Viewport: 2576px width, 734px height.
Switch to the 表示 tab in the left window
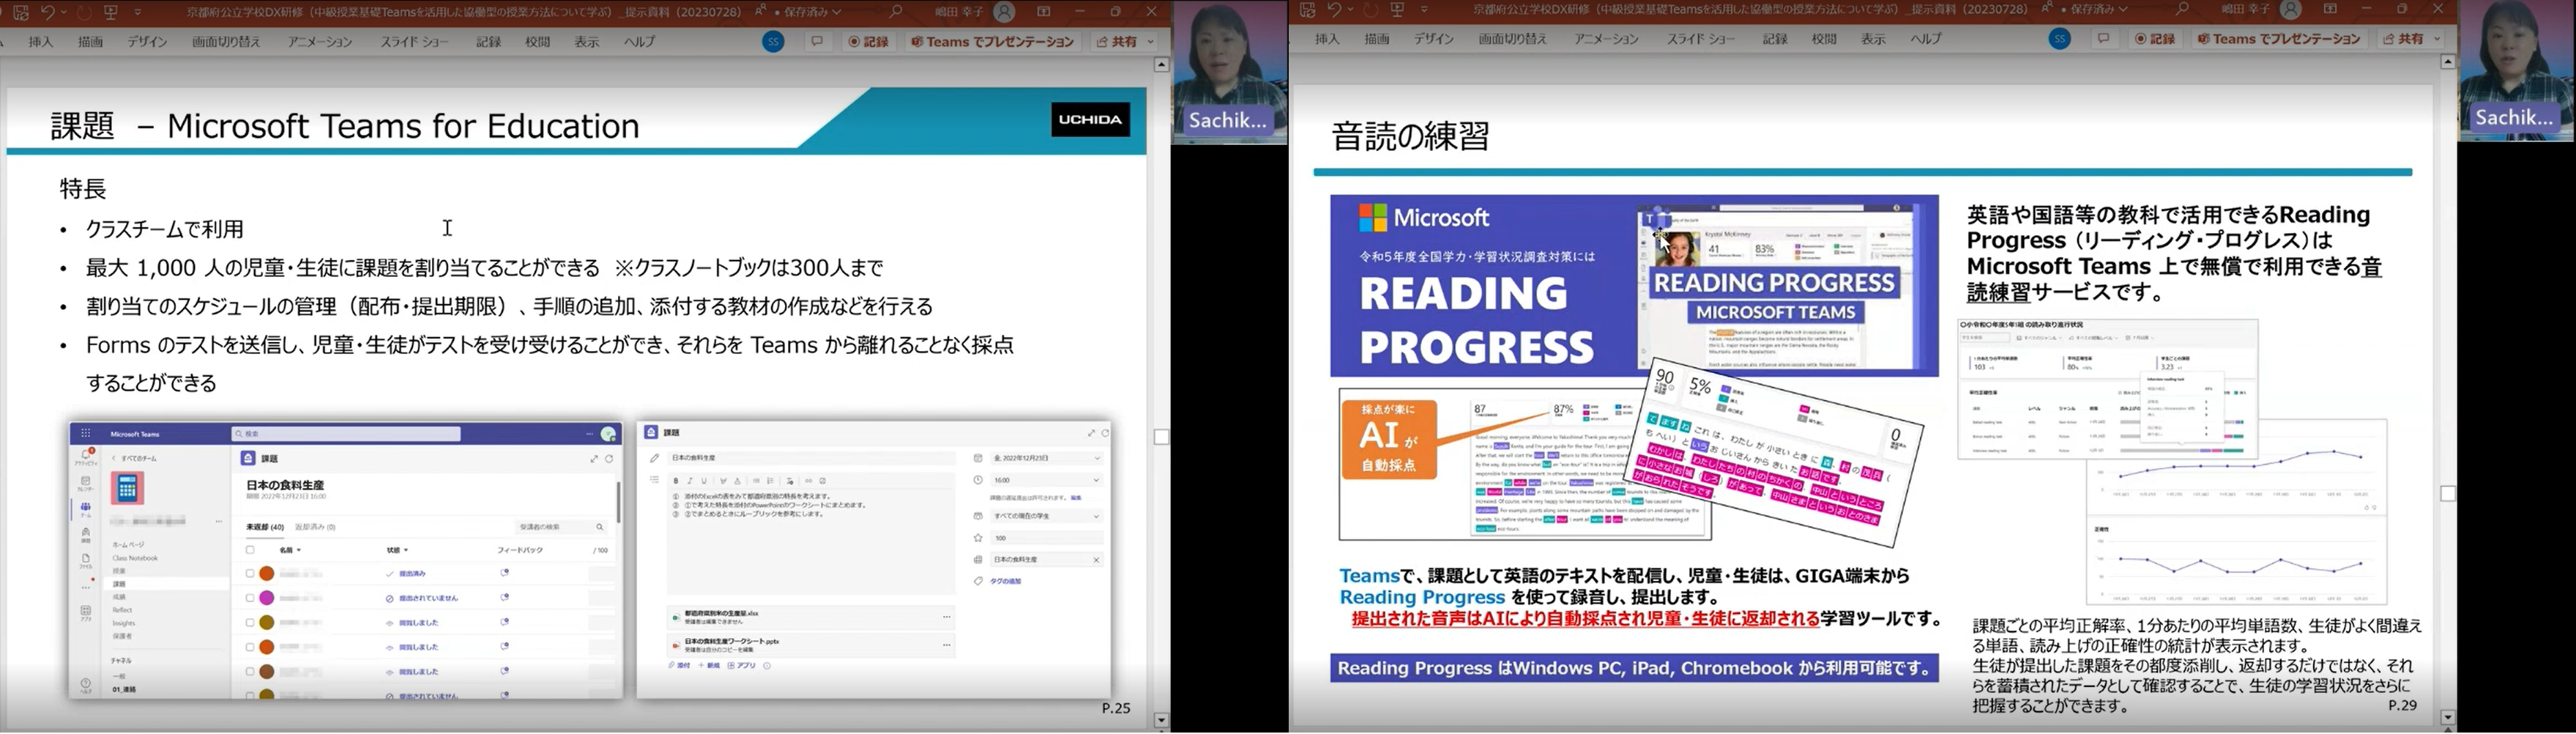pyautogui.click(x=587, y=42)
